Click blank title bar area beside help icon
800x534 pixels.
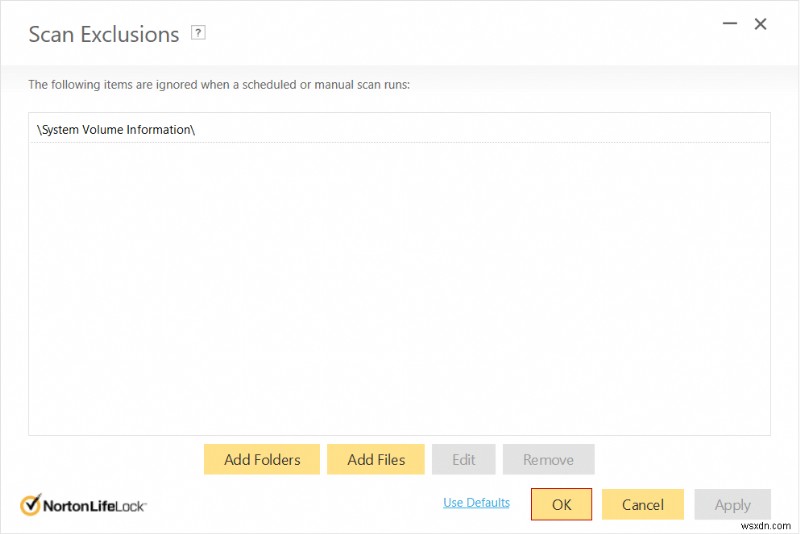[x=450, y=34]
